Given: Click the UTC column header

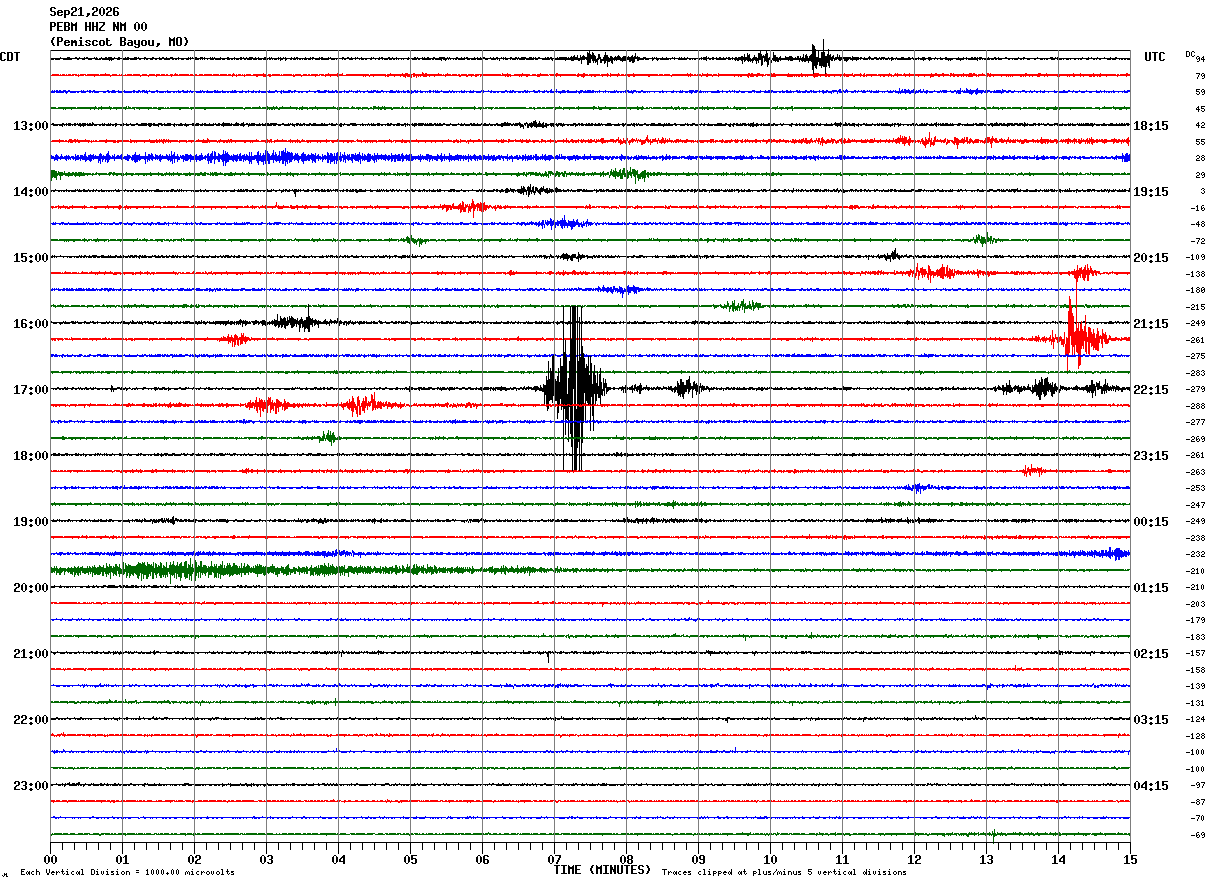Looking at the screenshot, I should point(1155,57).
